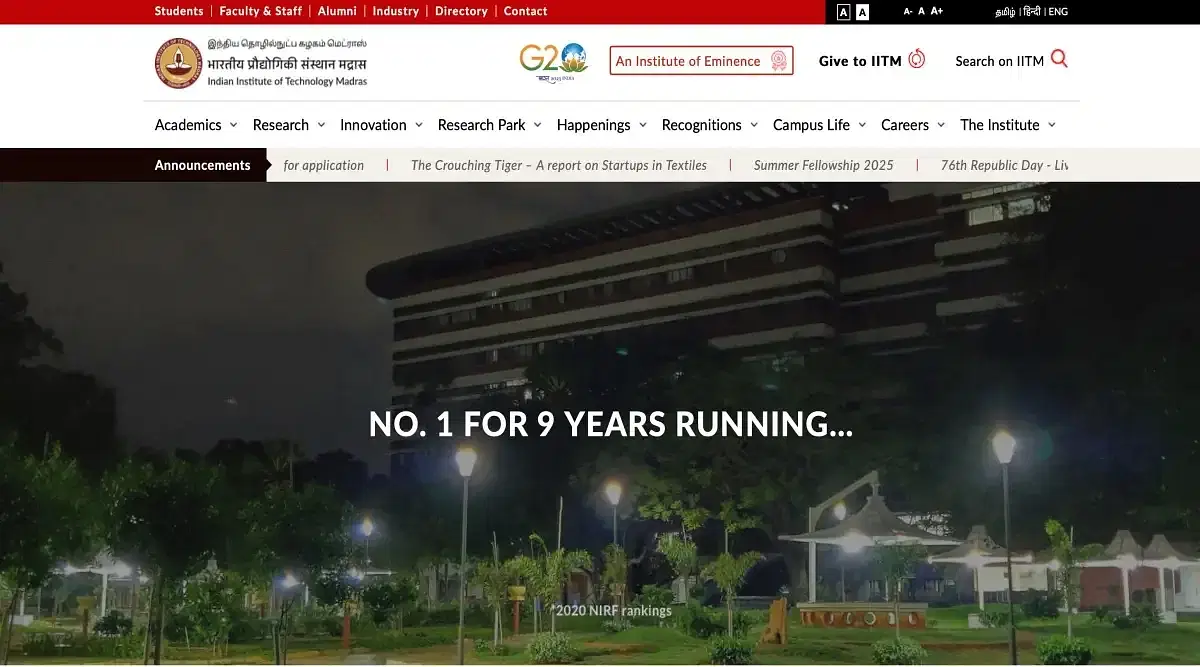Screen dimensions: 1200x667
Task: Expand the Recognitions menu chevron
Action: point(753,125)
